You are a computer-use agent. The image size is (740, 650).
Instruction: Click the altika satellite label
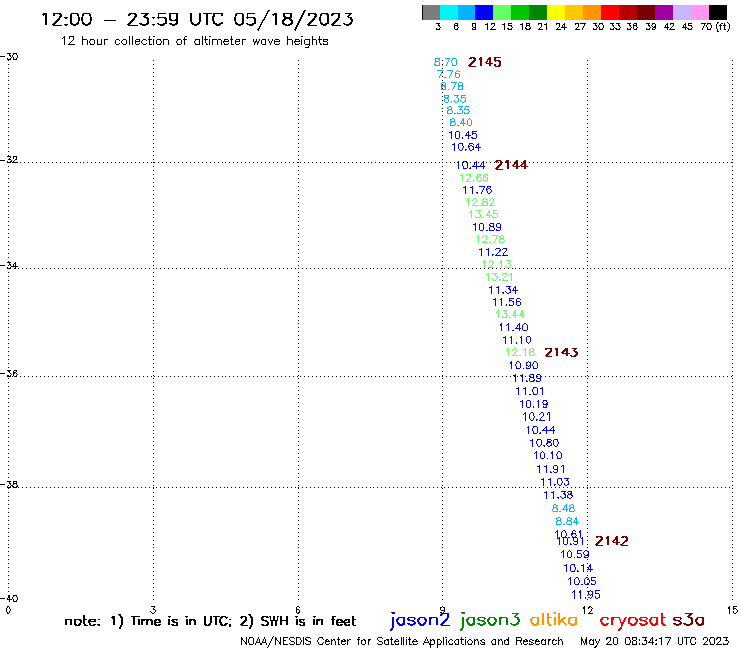[x=554, y=620]
